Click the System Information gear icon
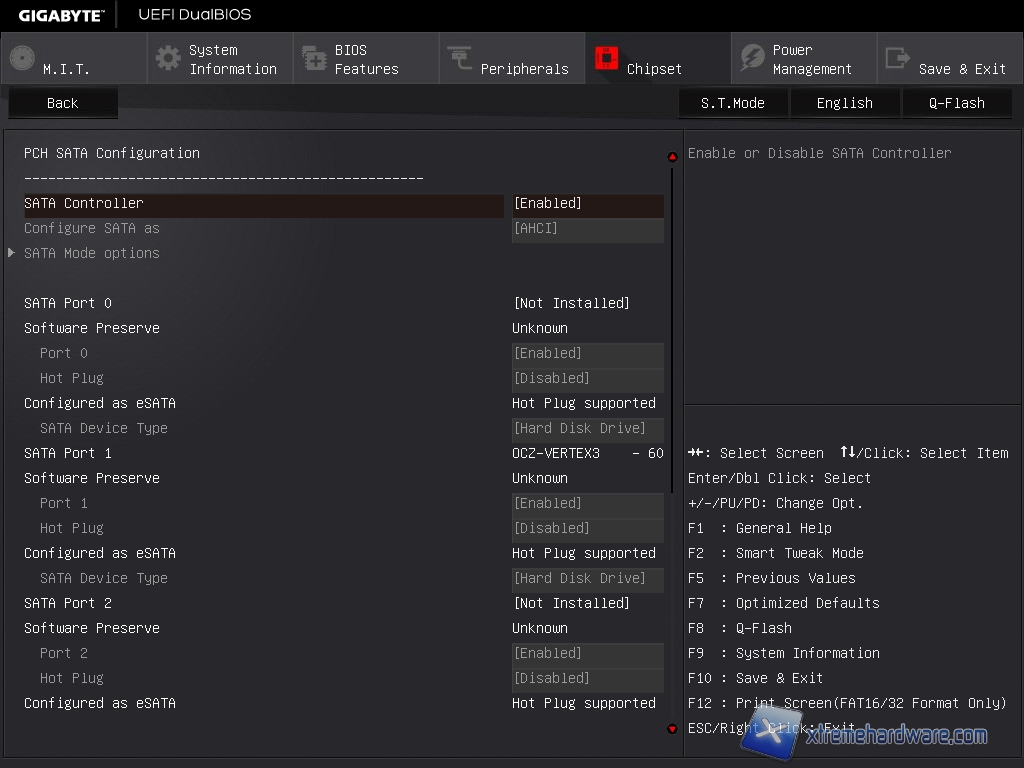The width and height of the screenshot is (1024, 768). point(169,58)
